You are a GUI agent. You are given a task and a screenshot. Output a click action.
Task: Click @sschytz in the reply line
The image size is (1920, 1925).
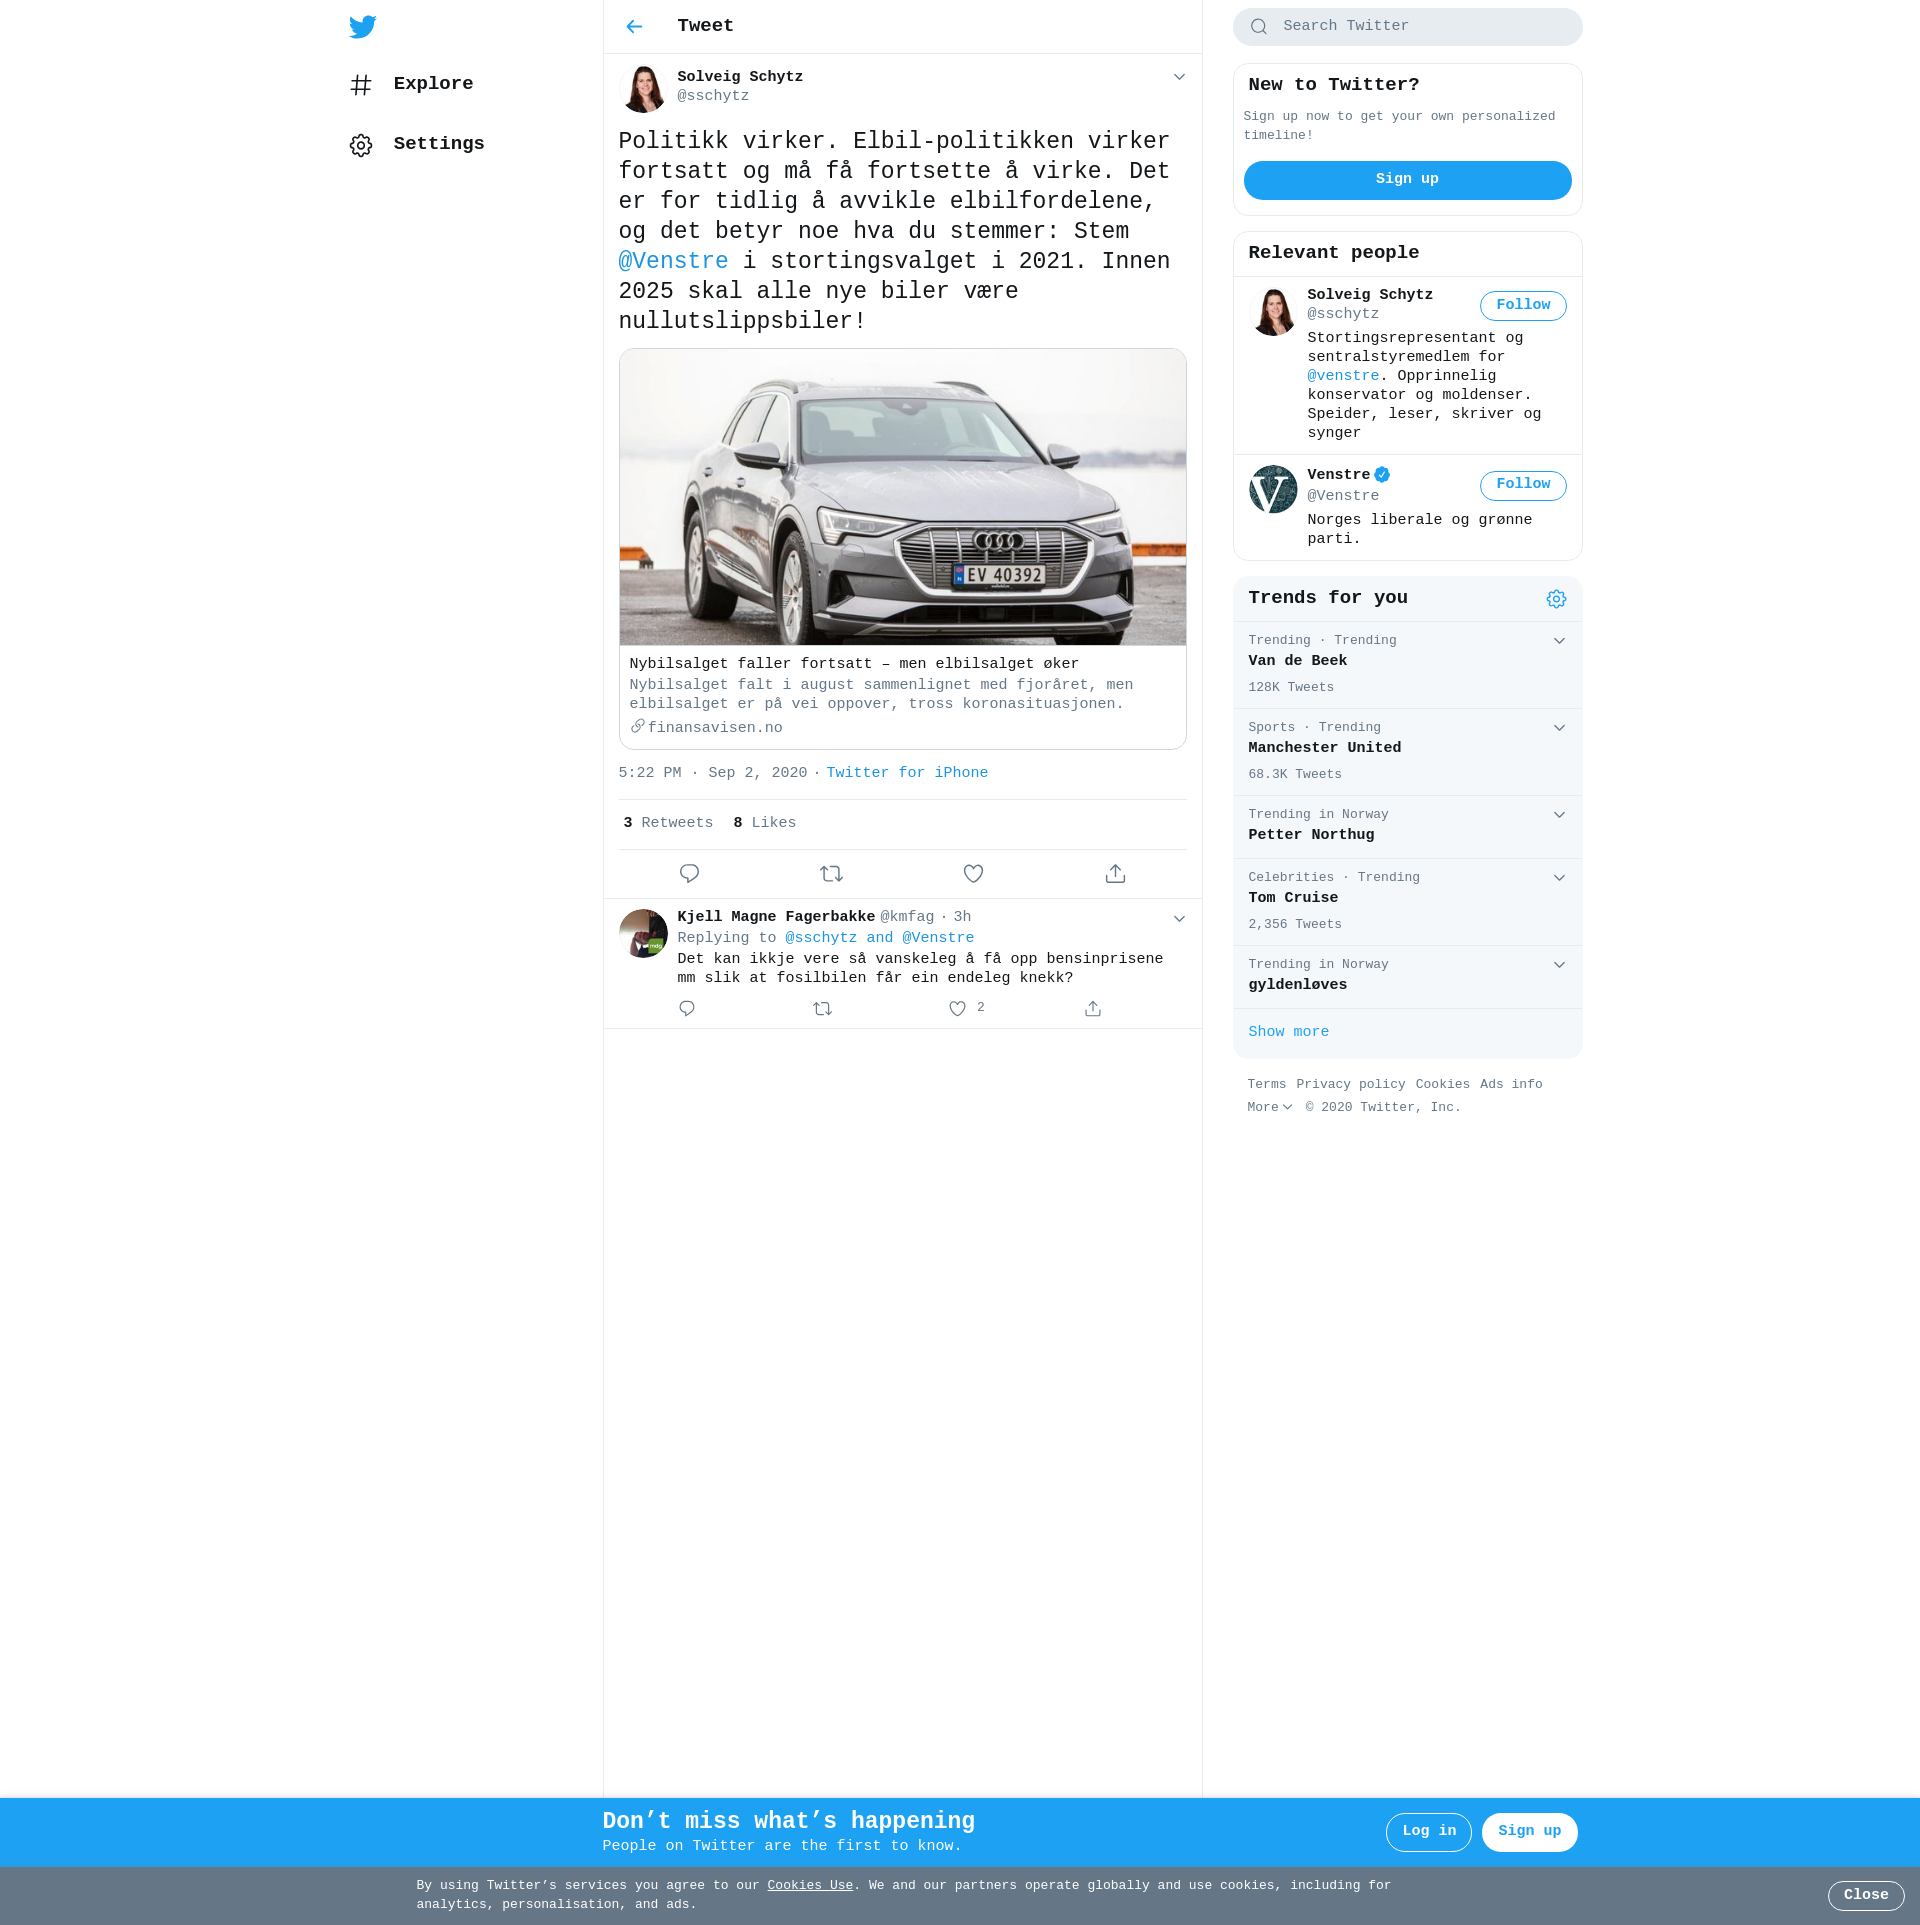[821, 938]
